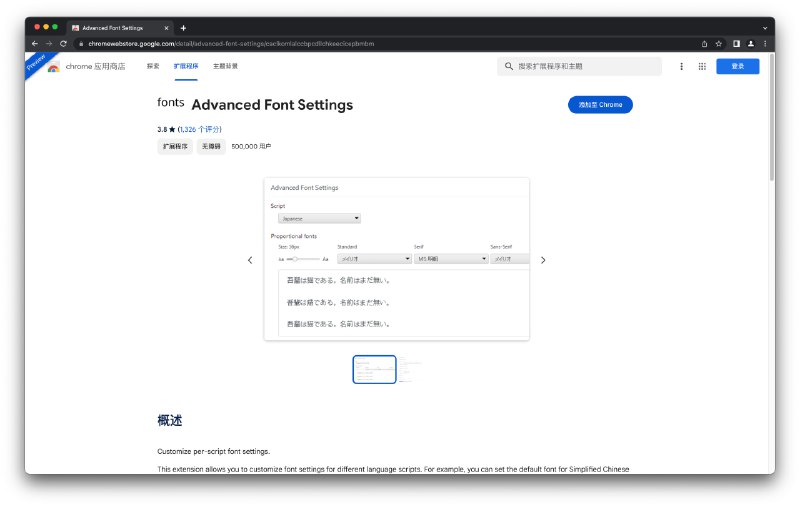Viewport: 800px width, 507px height.
Task: Open the 1,326 个评分 ratings link
Action: (200, 129)
